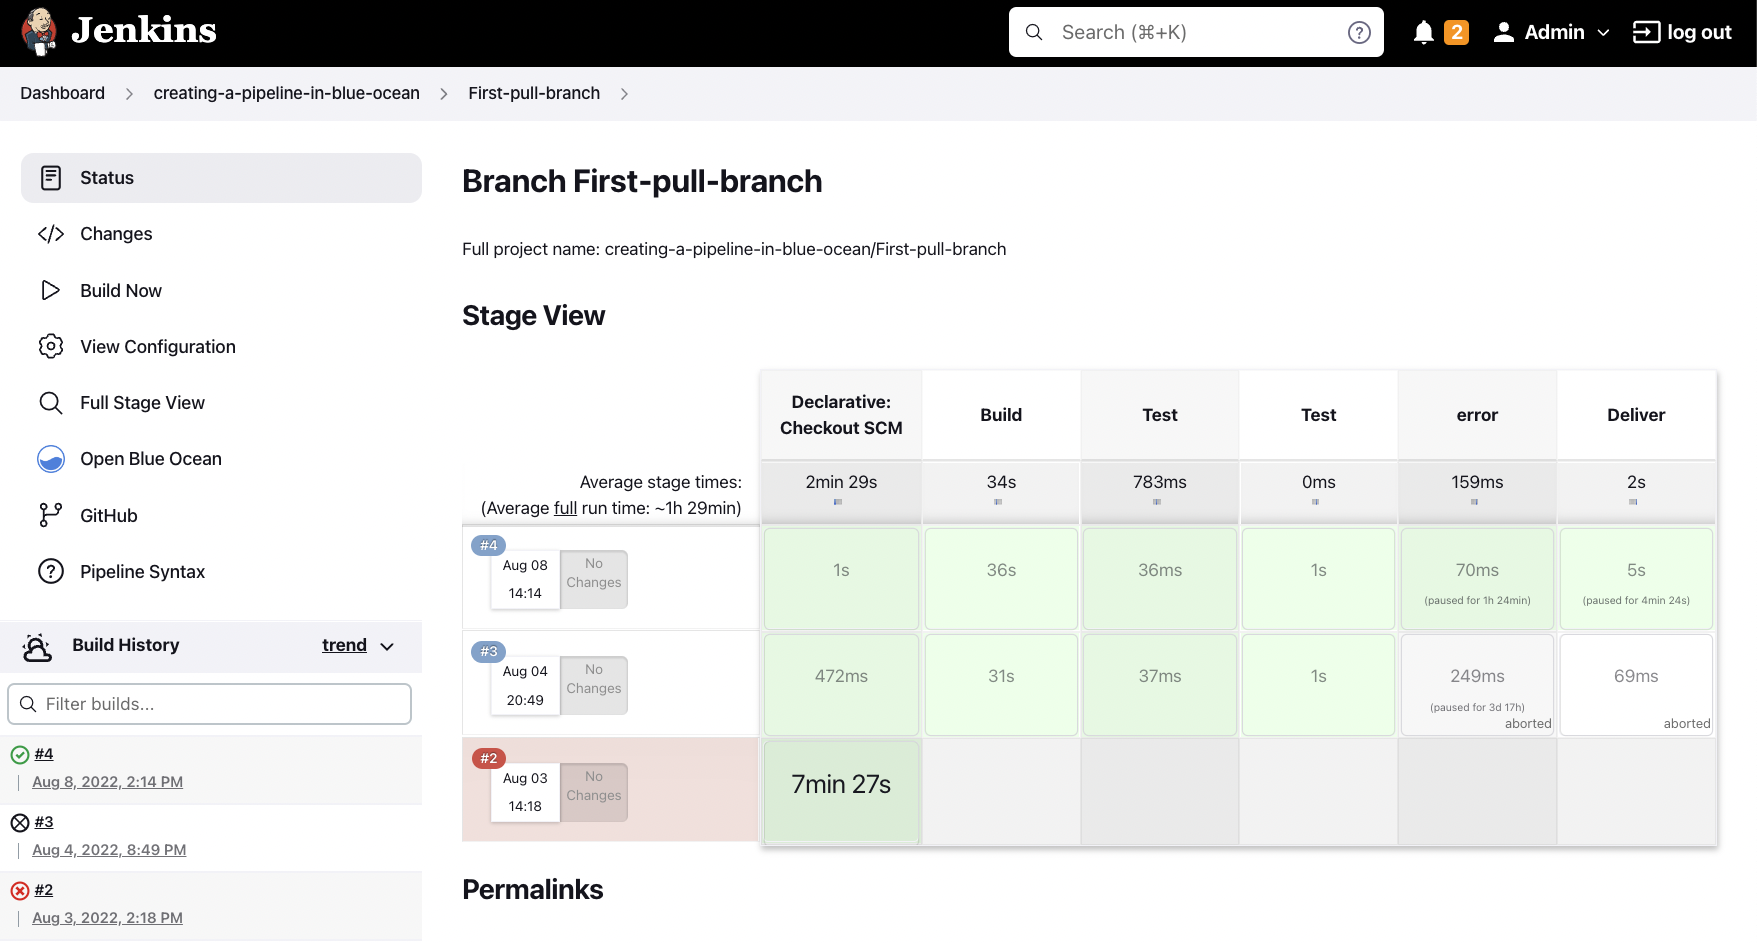Expand the breadcrumb chevron after First-pull-branch
The image size is (1757, 943).
click(624, 93)
